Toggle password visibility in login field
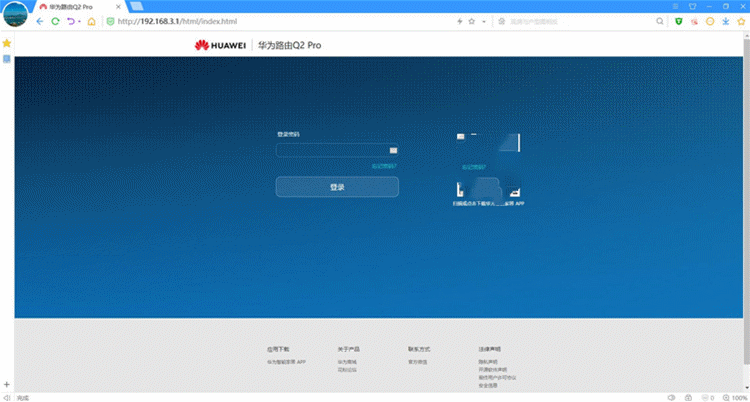This screenshot has width=750, height=402. point(393,150)
